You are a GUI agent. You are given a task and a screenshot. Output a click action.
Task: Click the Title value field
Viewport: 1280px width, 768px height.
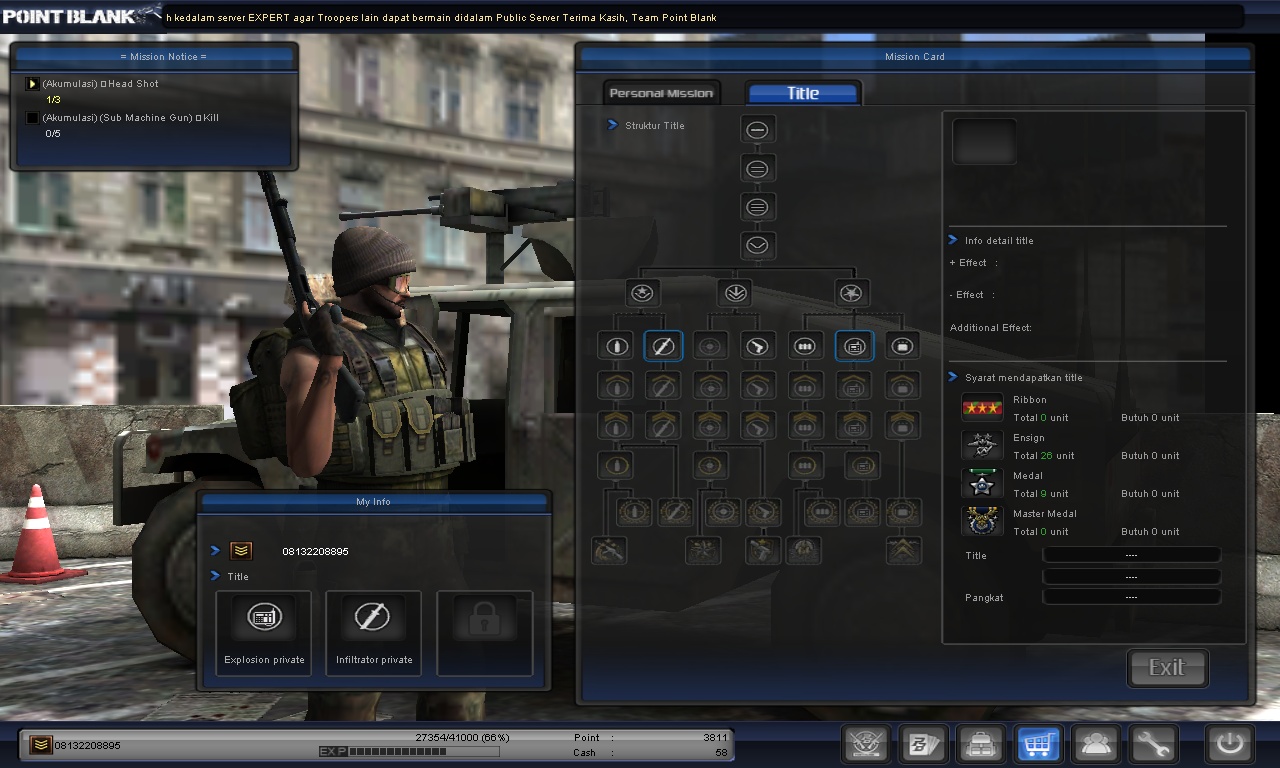tap(1131, 555)
